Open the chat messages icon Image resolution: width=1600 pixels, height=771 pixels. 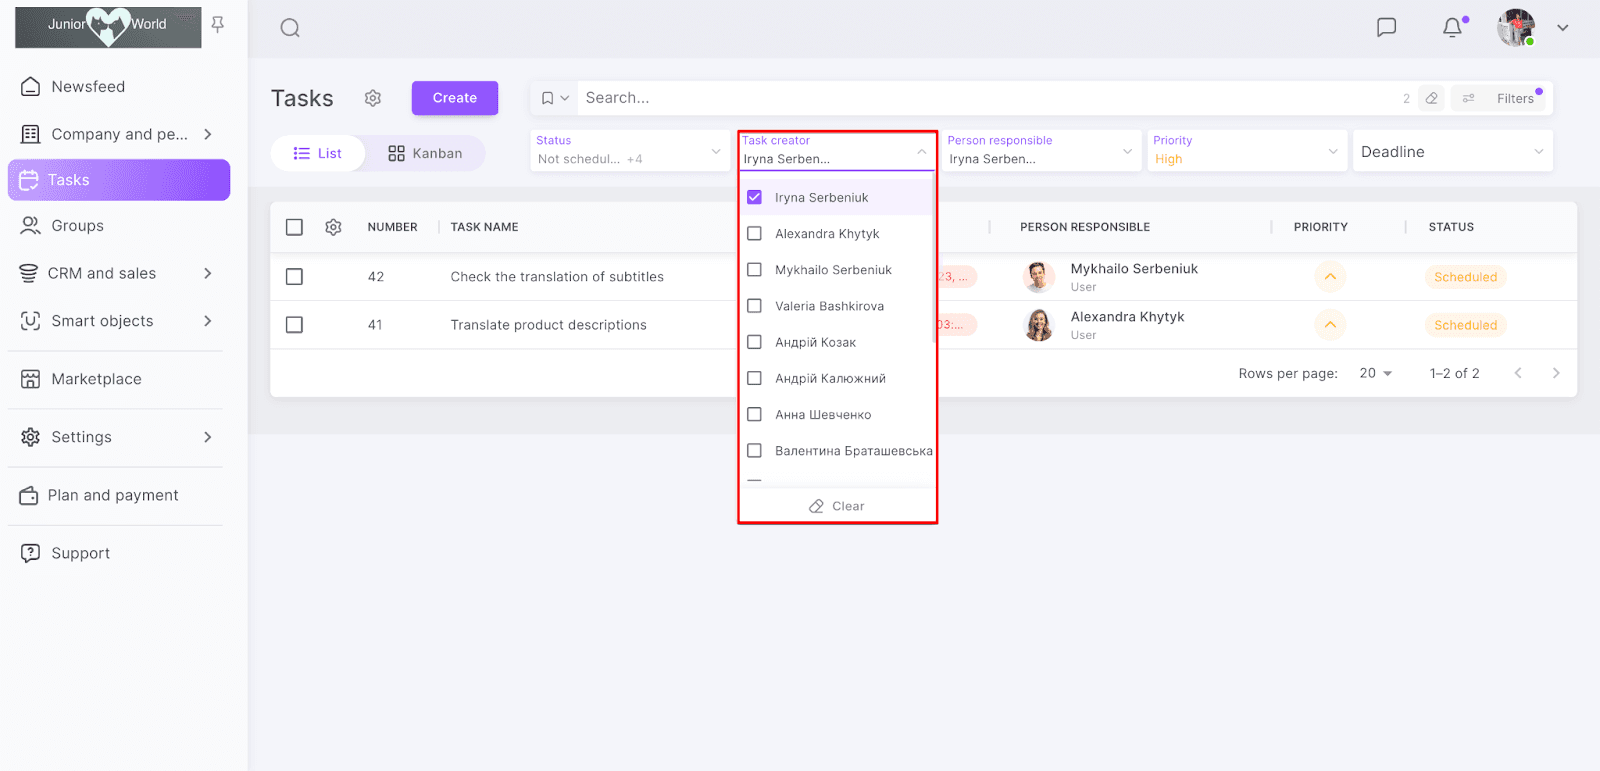[1386, 27]
